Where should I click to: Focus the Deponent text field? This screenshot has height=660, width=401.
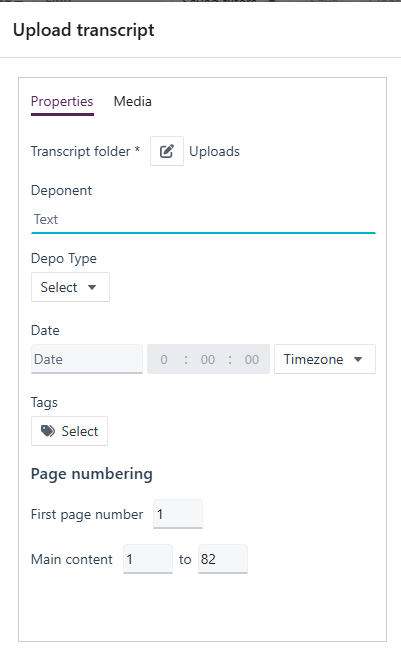pos(203,220)
